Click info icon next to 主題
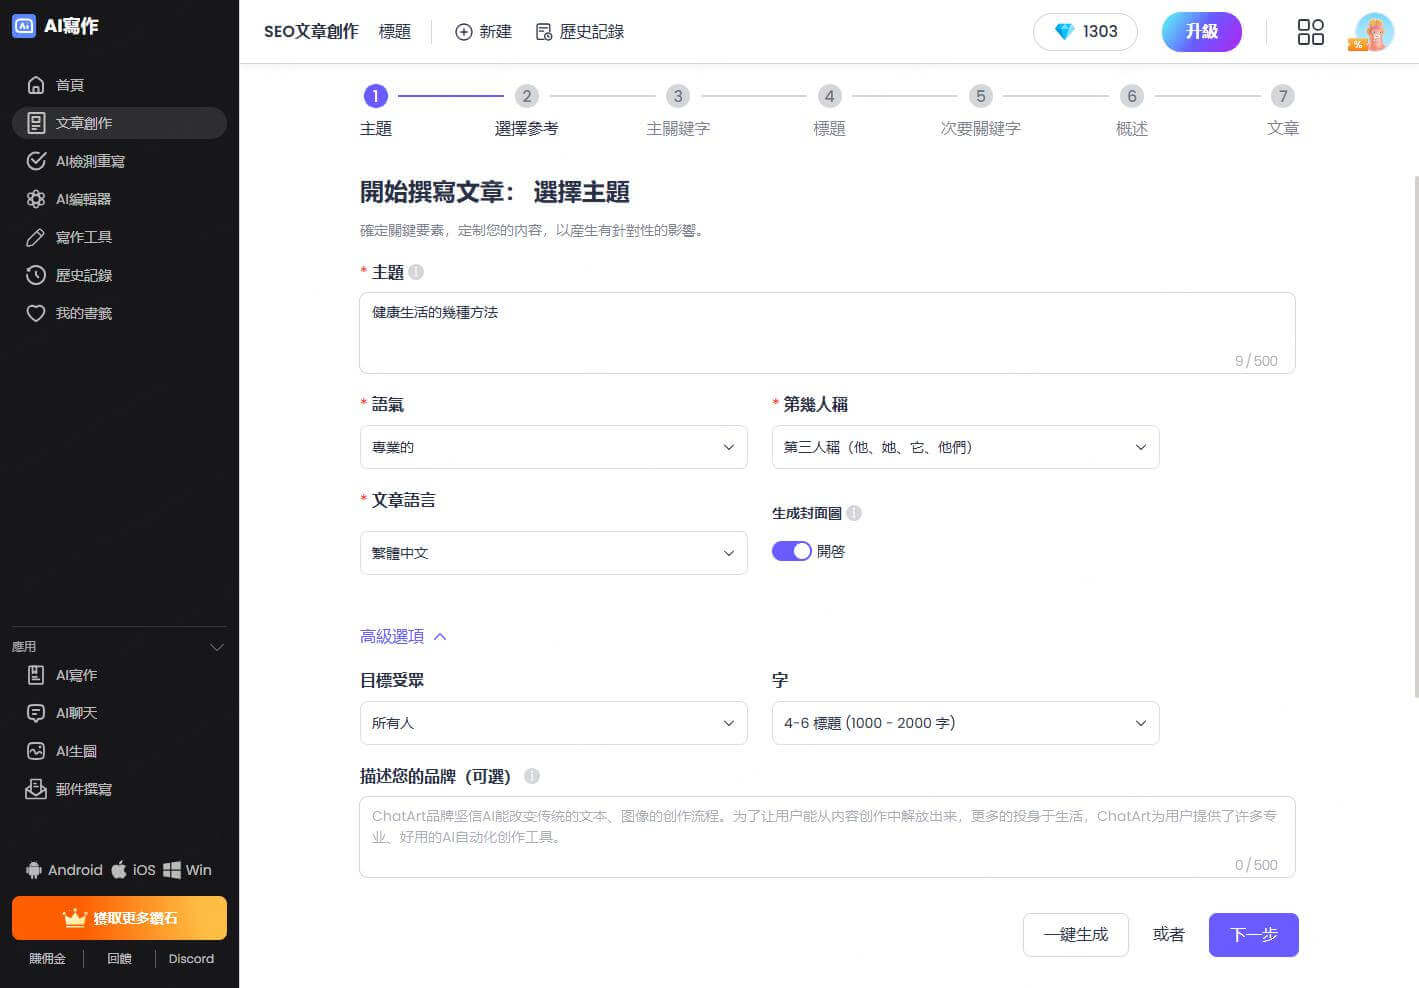The height and width of the screenshot is (988, 1419). (416, 272)
